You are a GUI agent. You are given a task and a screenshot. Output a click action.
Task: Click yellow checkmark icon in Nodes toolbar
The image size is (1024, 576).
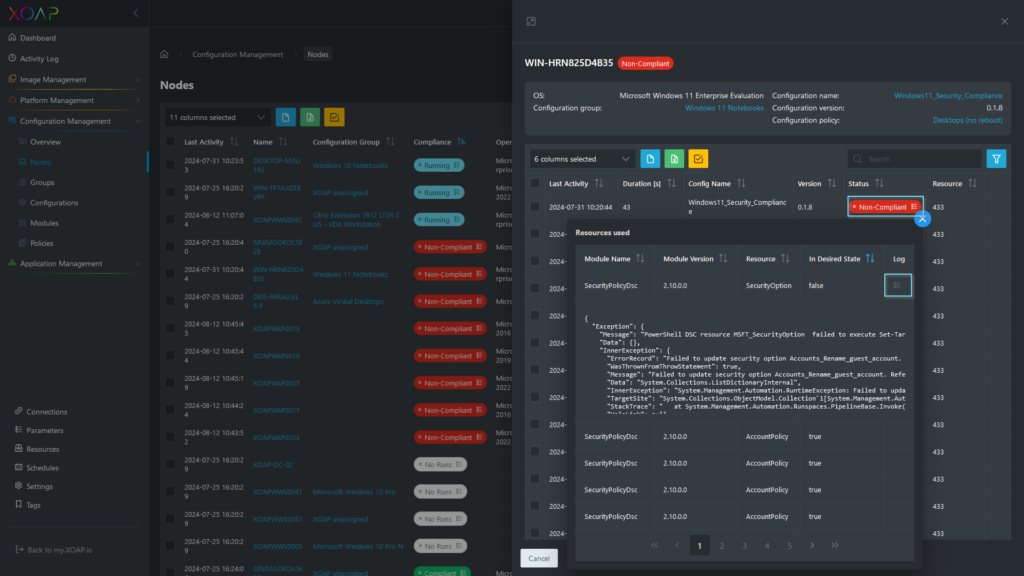334,118
